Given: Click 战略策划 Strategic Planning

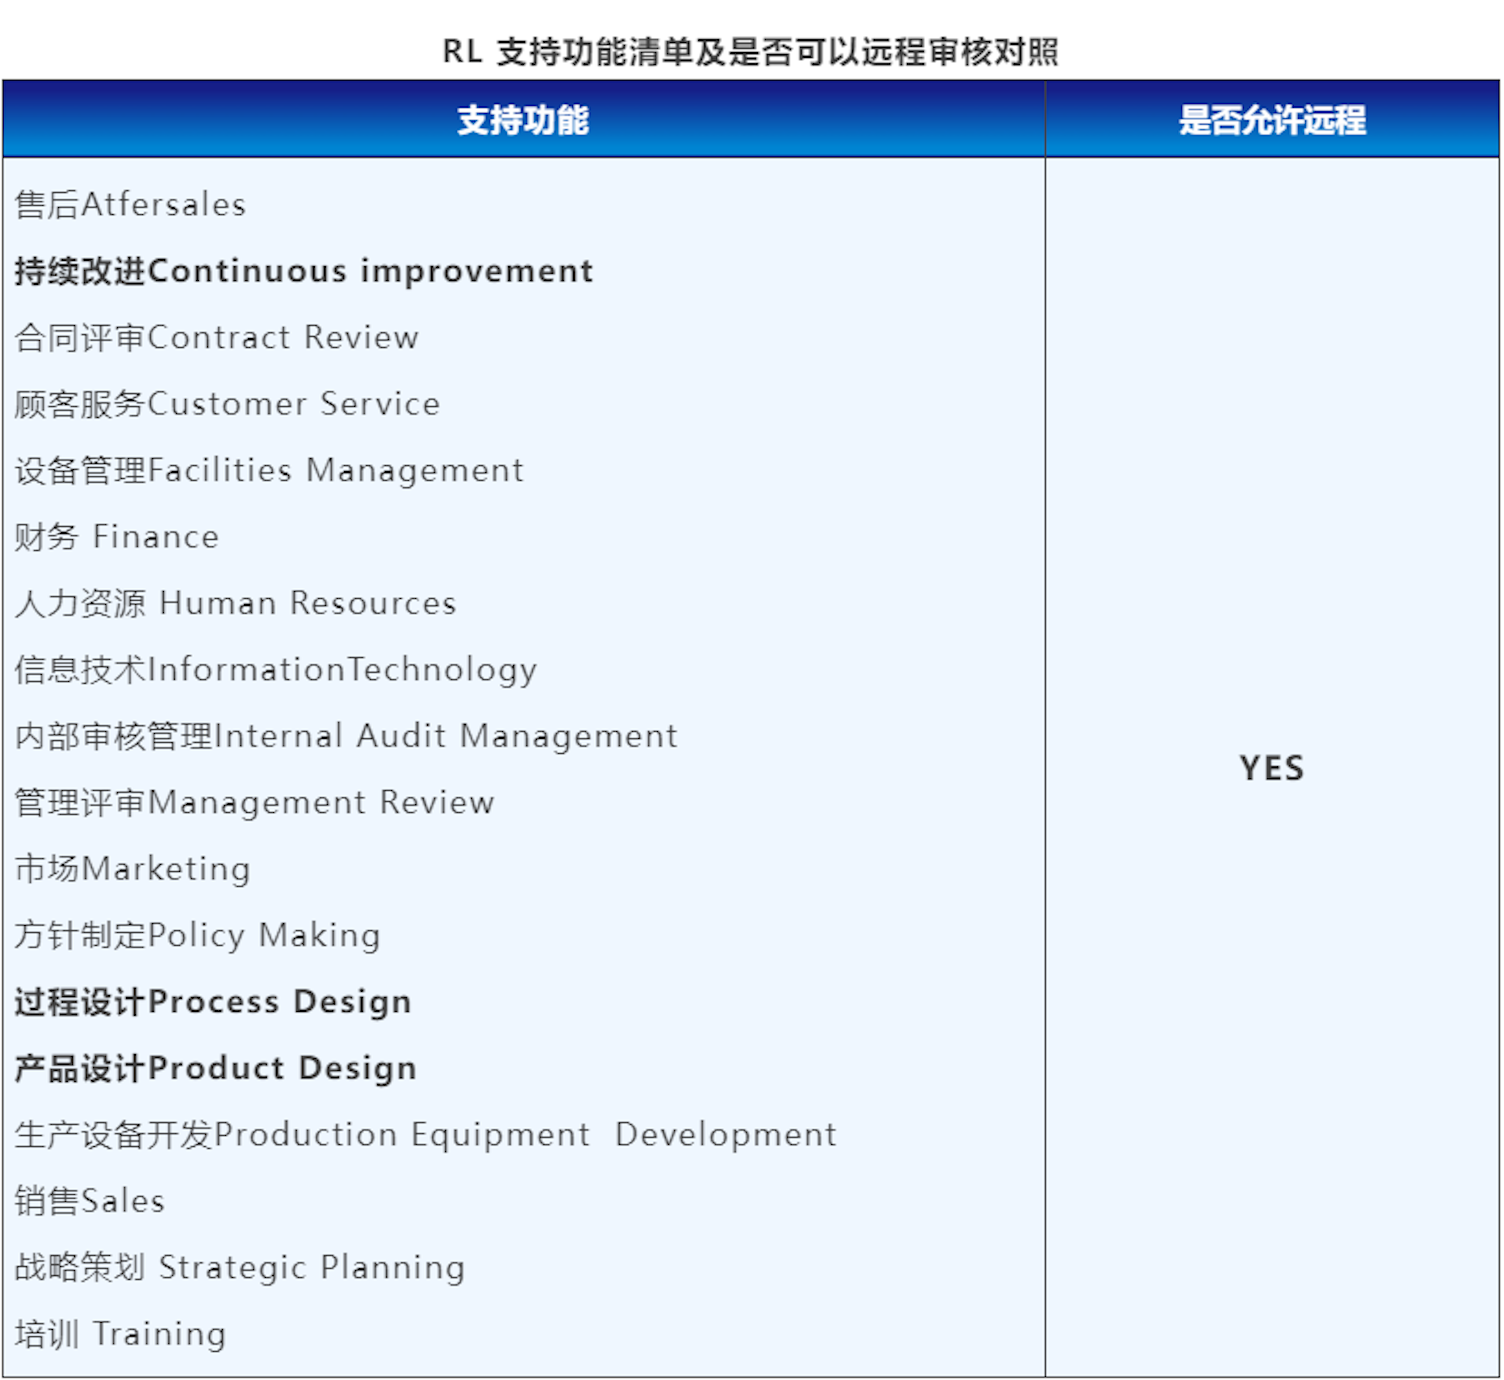Looking at the screenshot, I should click(238, 1268).
